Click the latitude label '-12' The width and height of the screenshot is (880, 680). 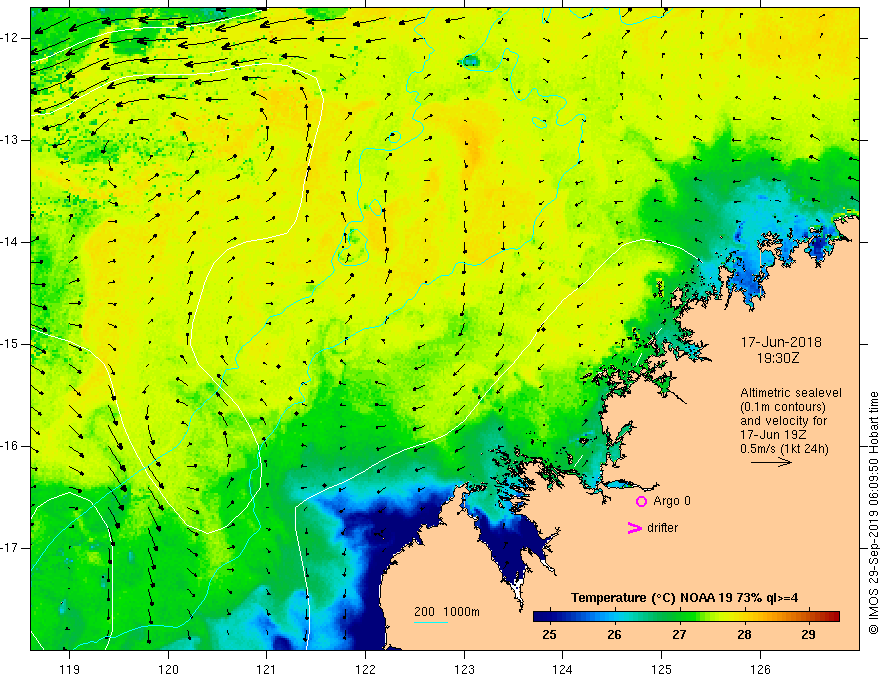(11, 38)
